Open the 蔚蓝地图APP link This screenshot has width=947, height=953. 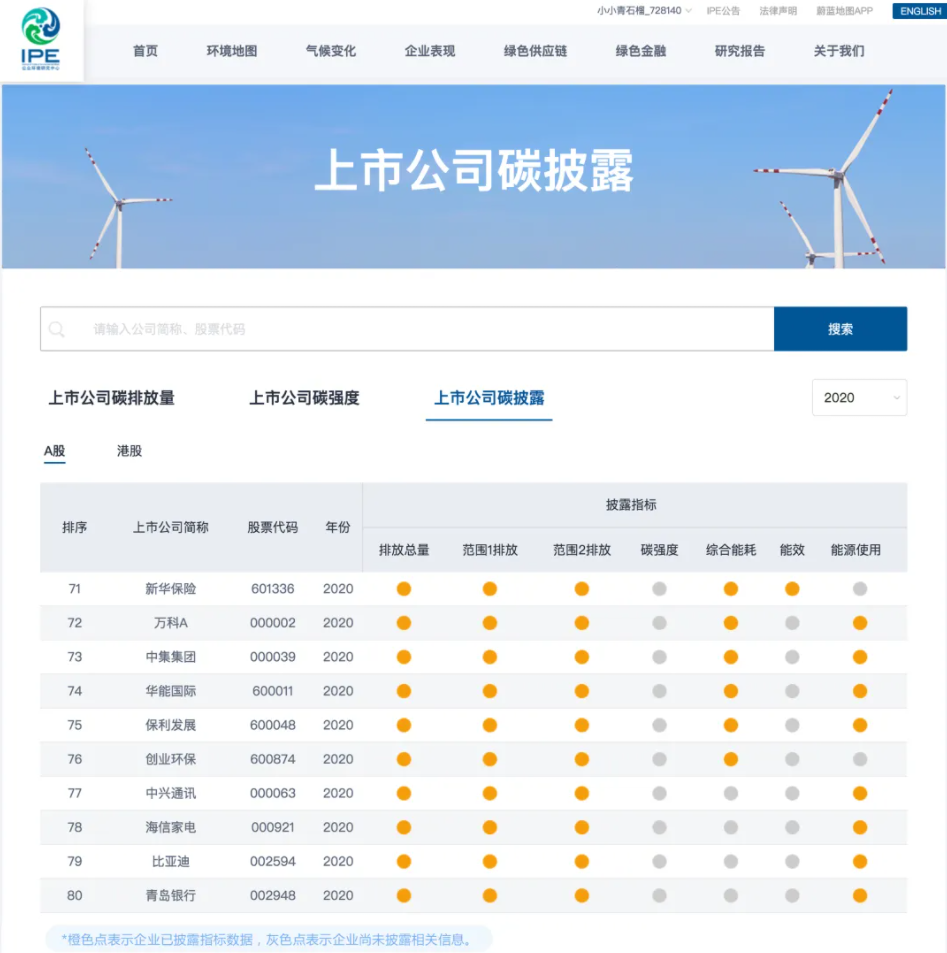[844, 11]
